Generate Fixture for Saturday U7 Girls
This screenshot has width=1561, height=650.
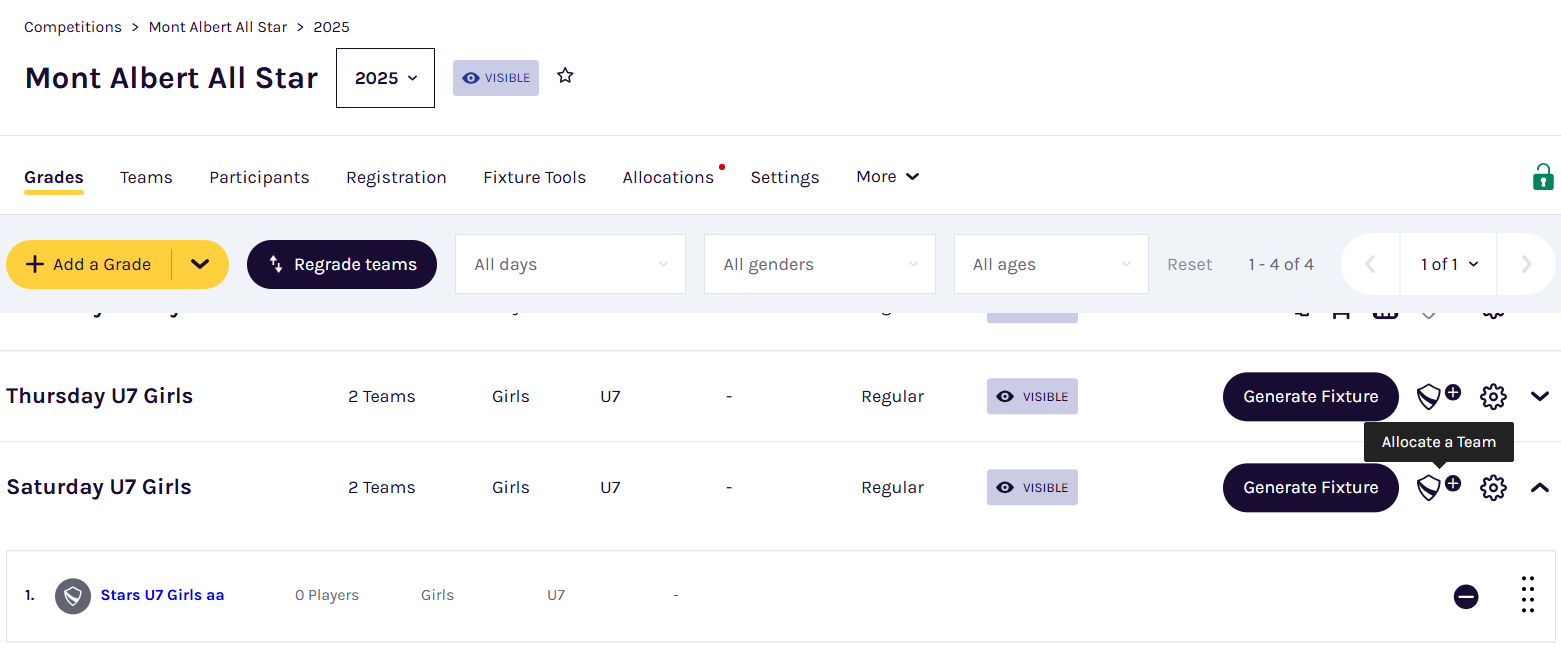[x=1310, y=487]
